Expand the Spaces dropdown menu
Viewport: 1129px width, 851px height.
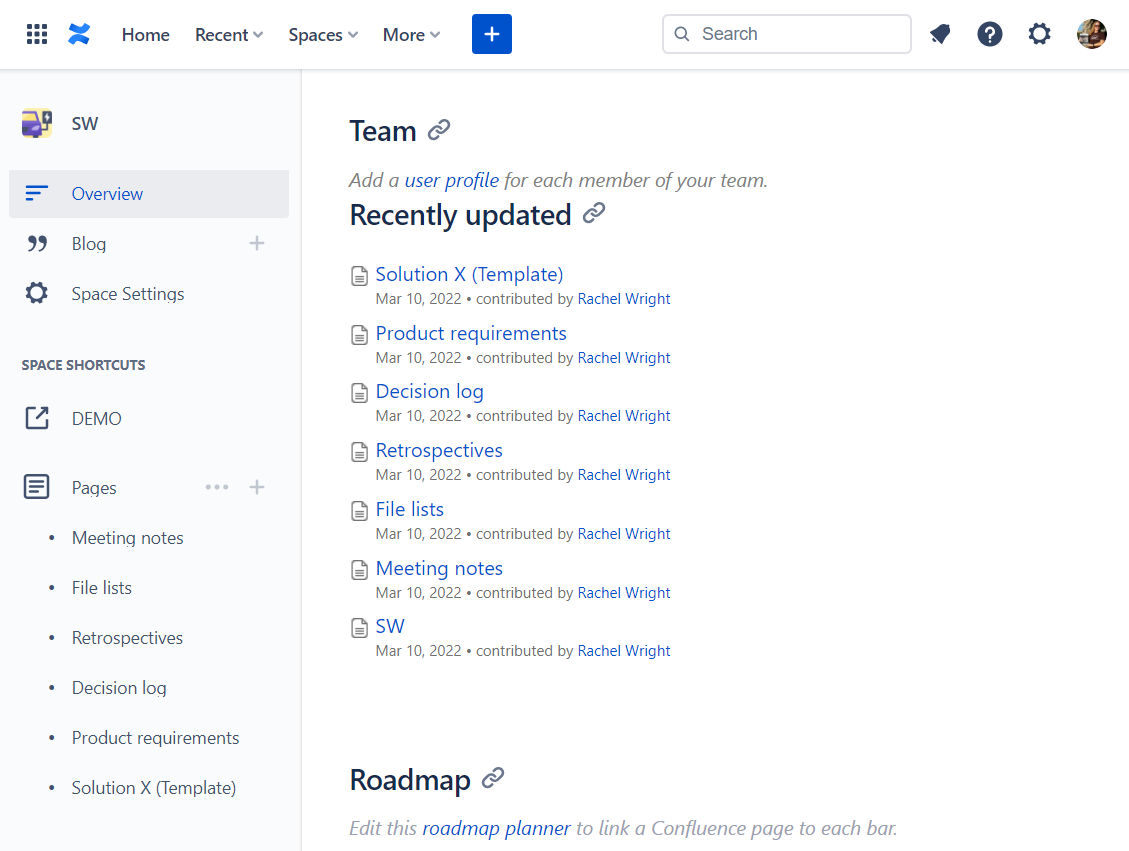pos(323,35)
